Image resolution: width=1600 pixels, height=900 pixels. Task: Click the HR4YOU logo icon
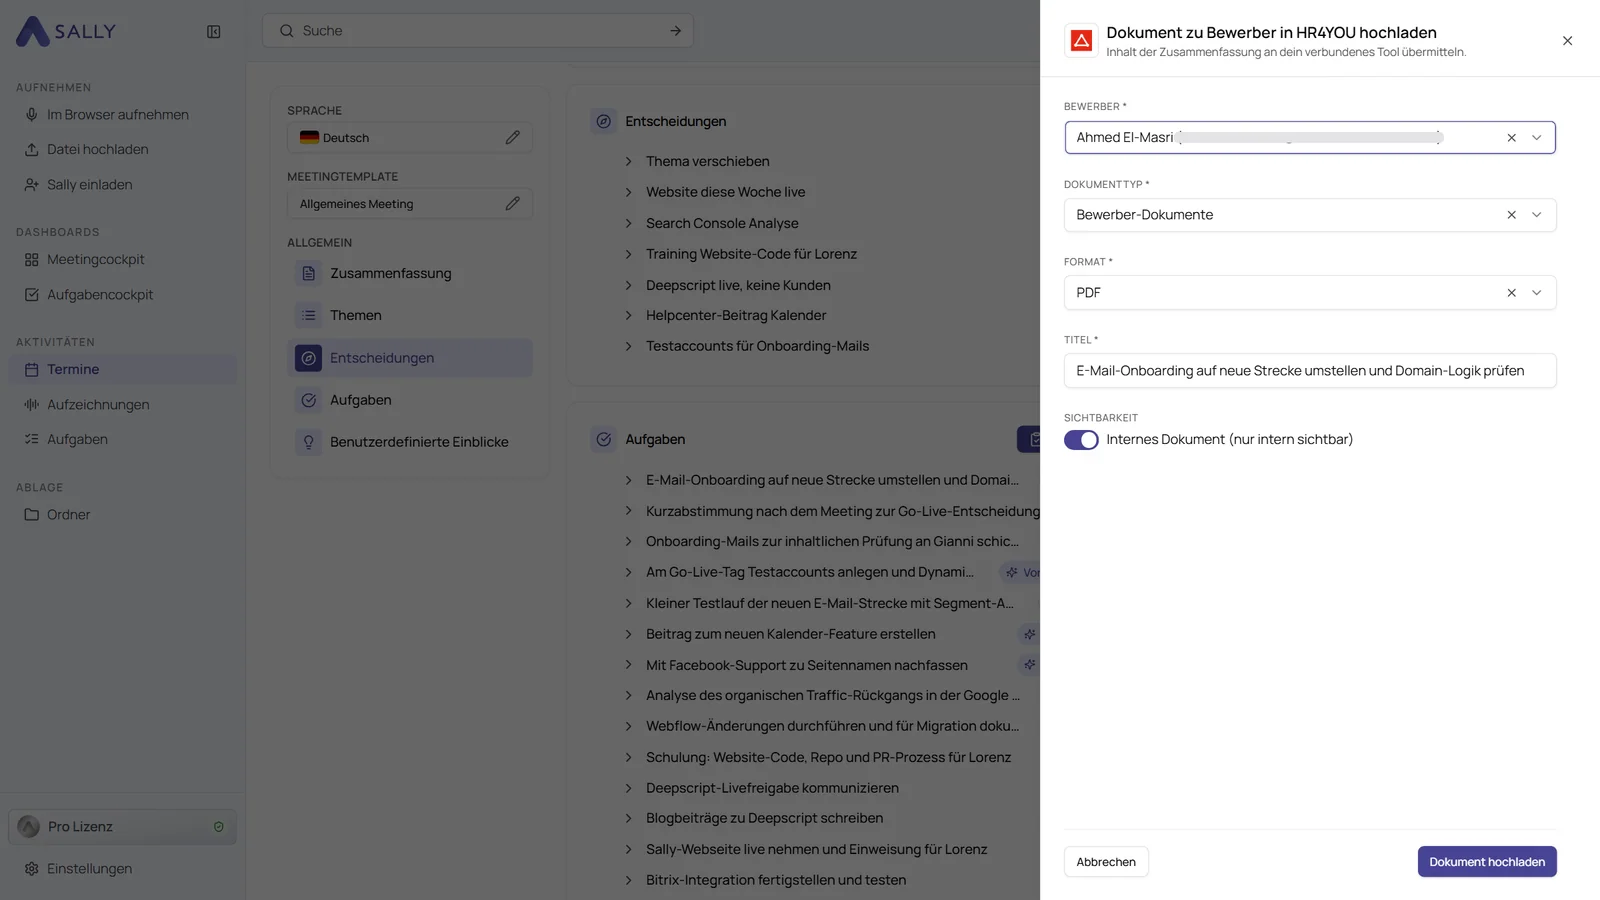pos(1081,41)
